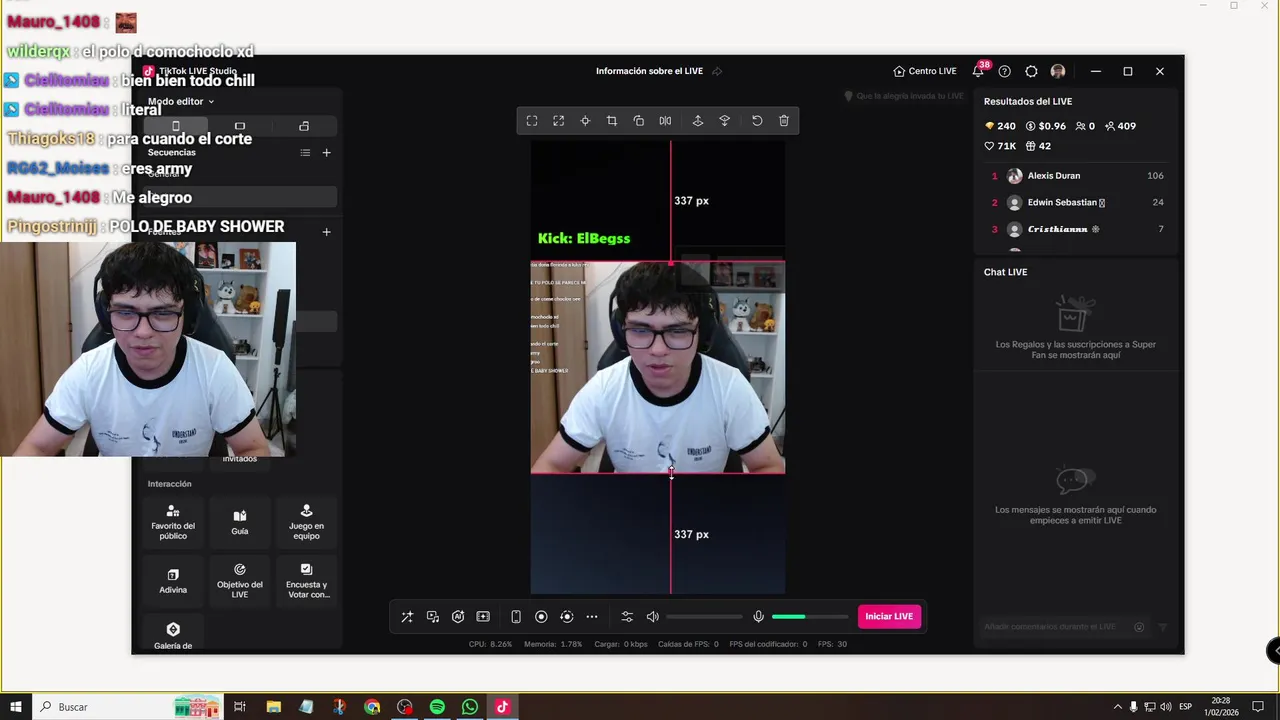1280x720 pixels.
Task: Click the Resultados del LIVE heading
Action: point(1028,102)
